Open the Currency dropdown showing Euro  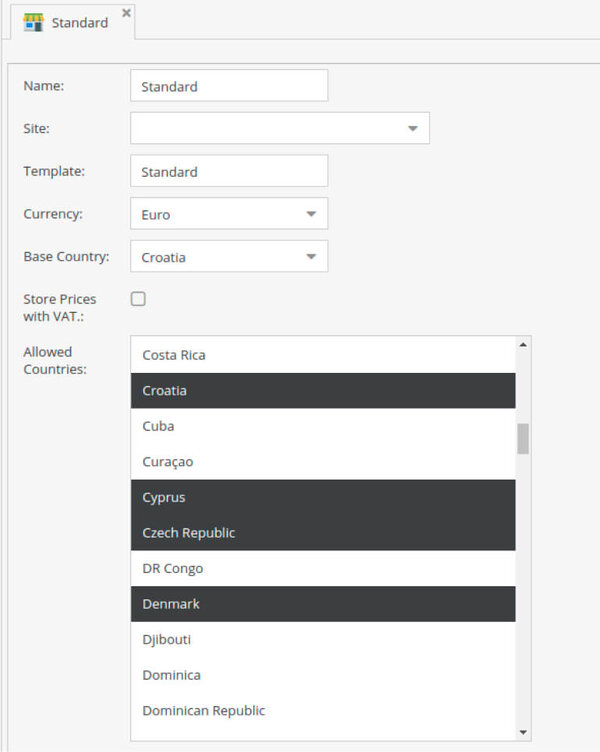pyautogui.click(x=229, y=214)
